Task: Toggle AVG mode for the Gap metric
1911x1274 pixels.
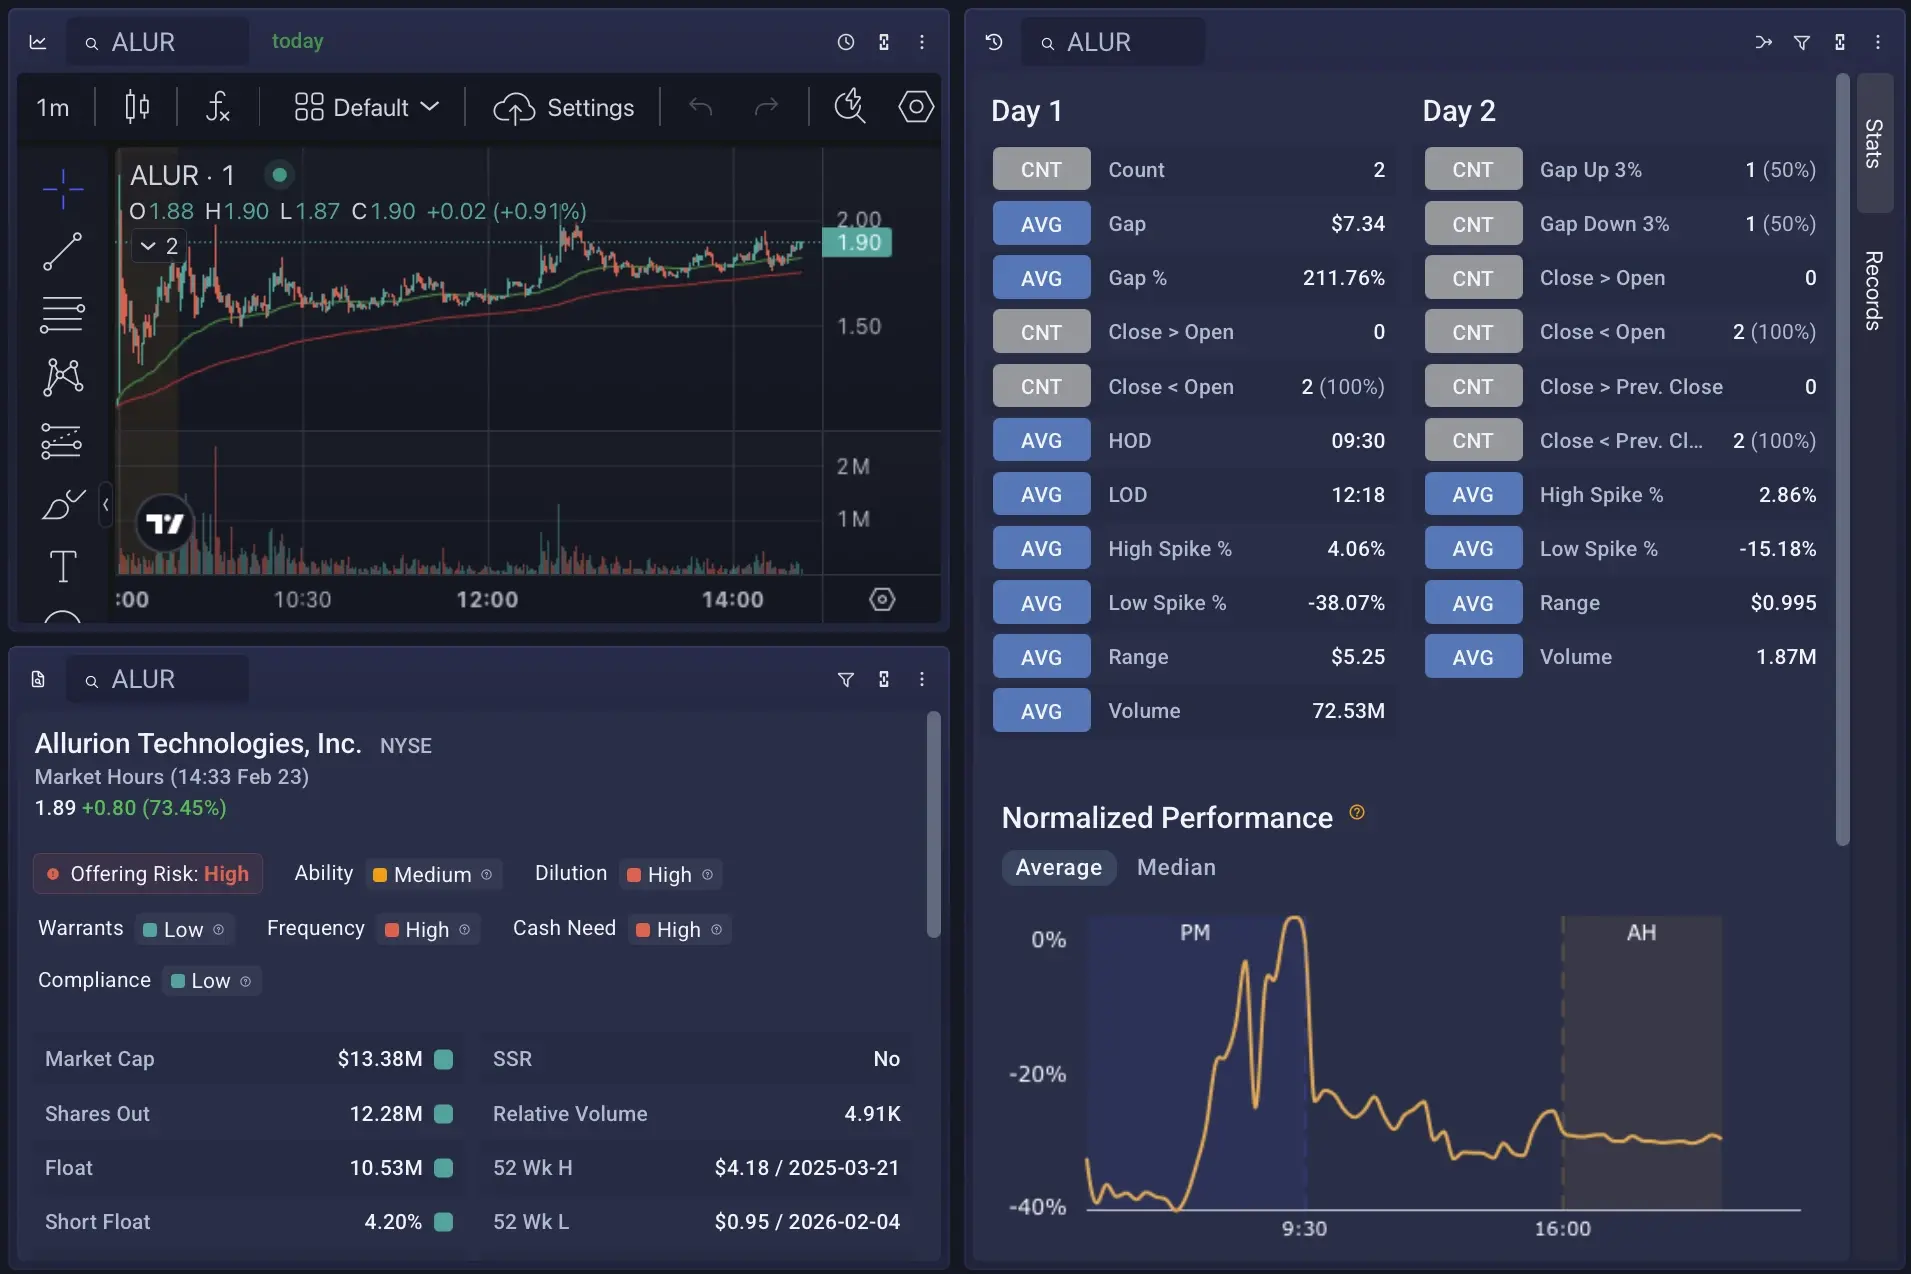Action: [1040, 223]
